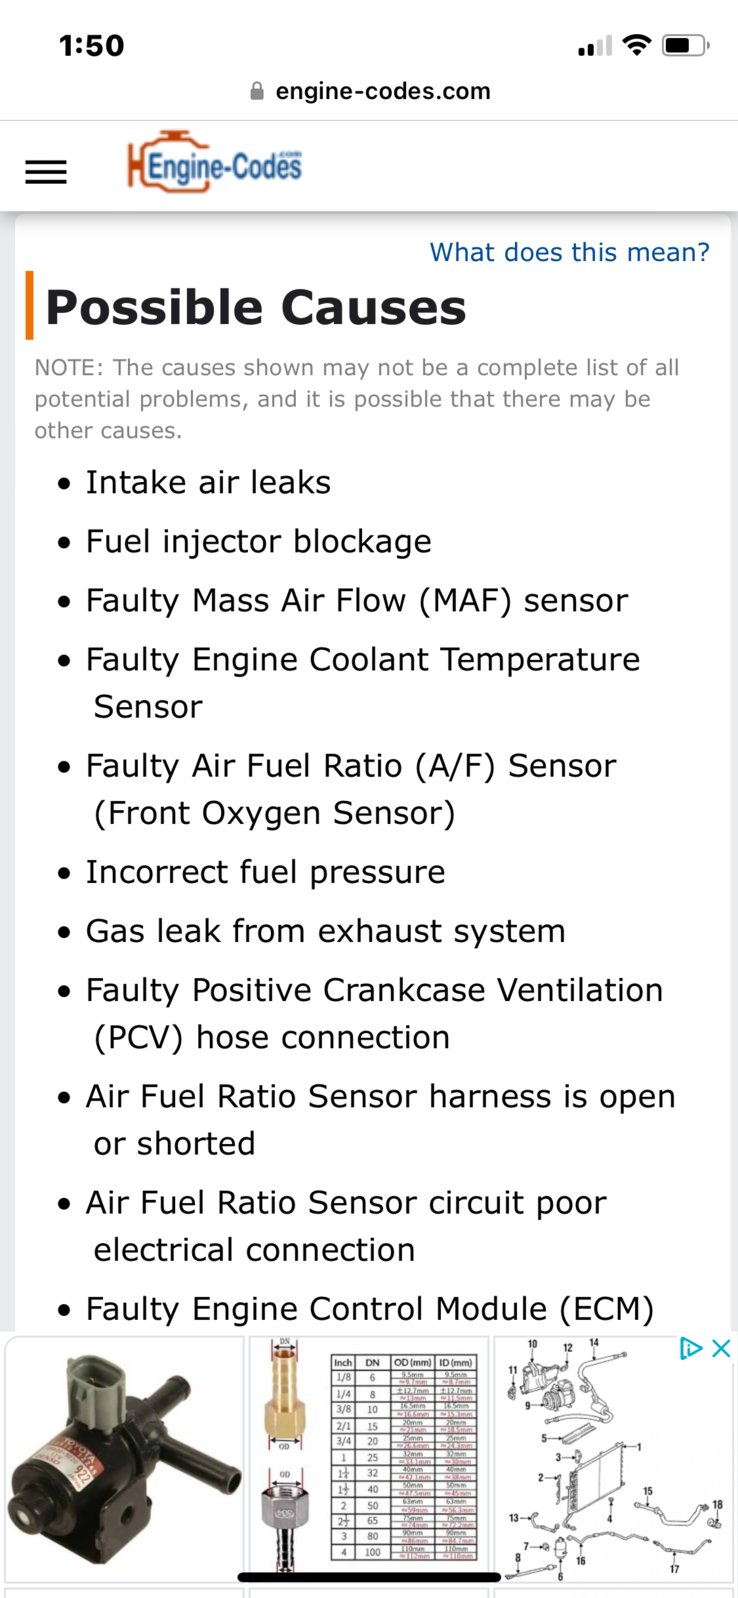Open the car parts diagram ad thumbnail
Image resolution: width=738 pixels, height=1598 pixels.
click(612, 1459)
